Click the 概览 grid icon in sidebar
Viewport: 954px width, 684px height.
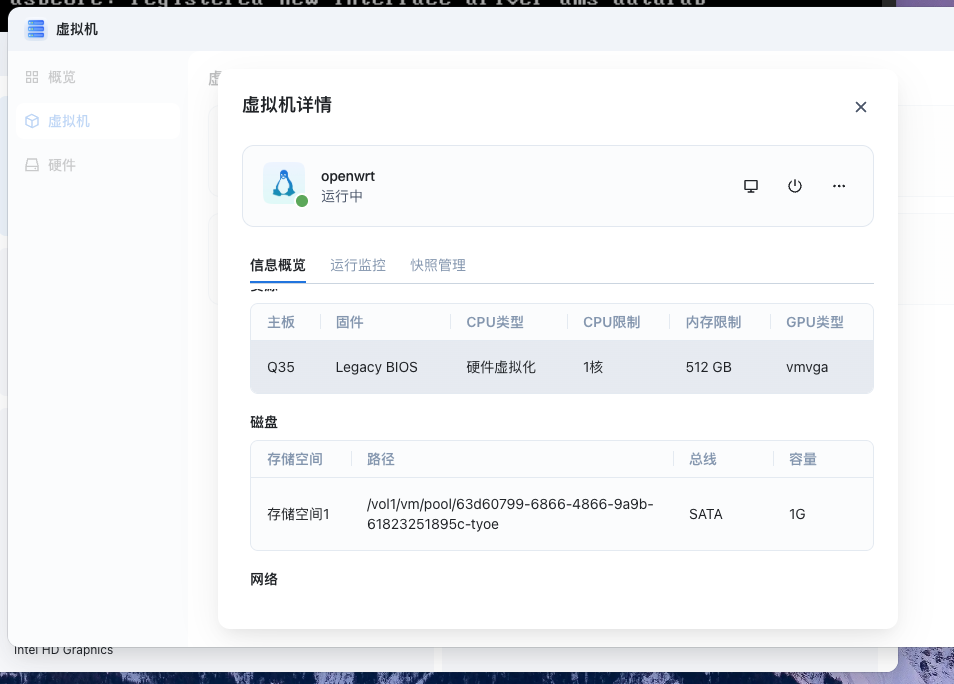tap(32, 77)
